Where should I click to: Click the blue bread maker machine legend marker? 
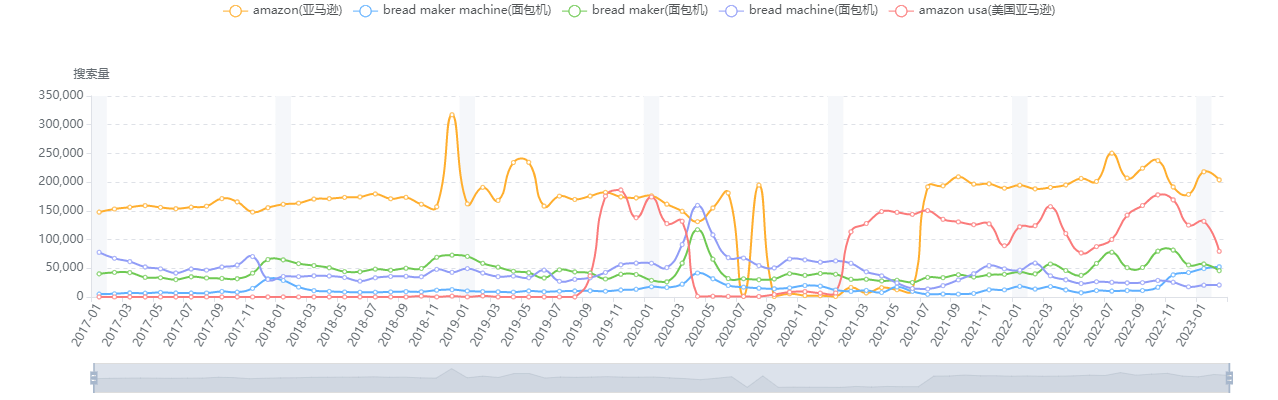pos(366,10)
